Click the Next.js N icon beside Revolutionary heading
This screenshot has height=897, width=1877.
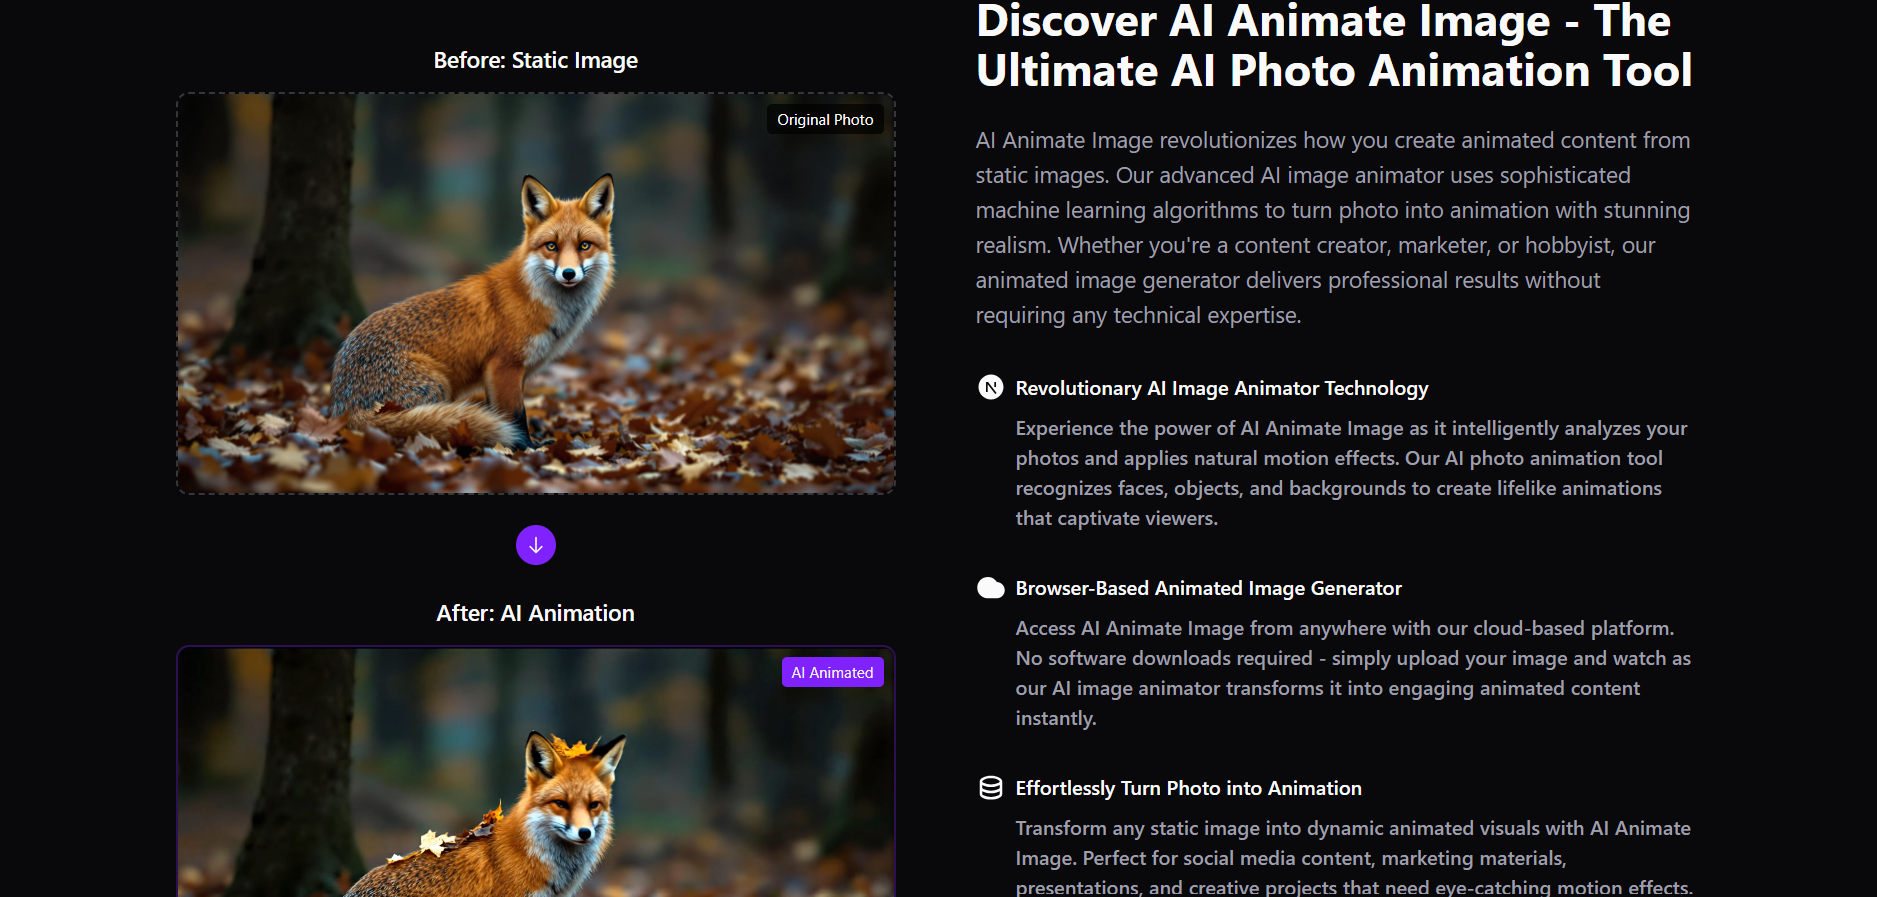990,387
